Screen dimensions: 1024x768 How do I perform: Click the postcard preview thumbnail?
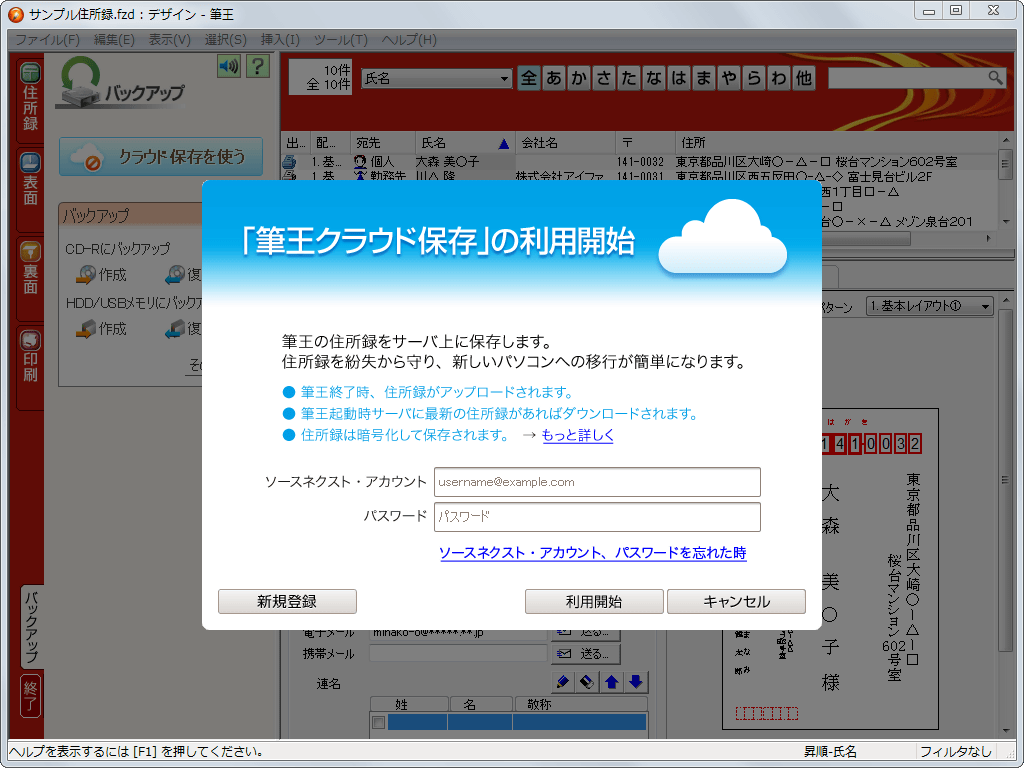(x=831, y=568)
